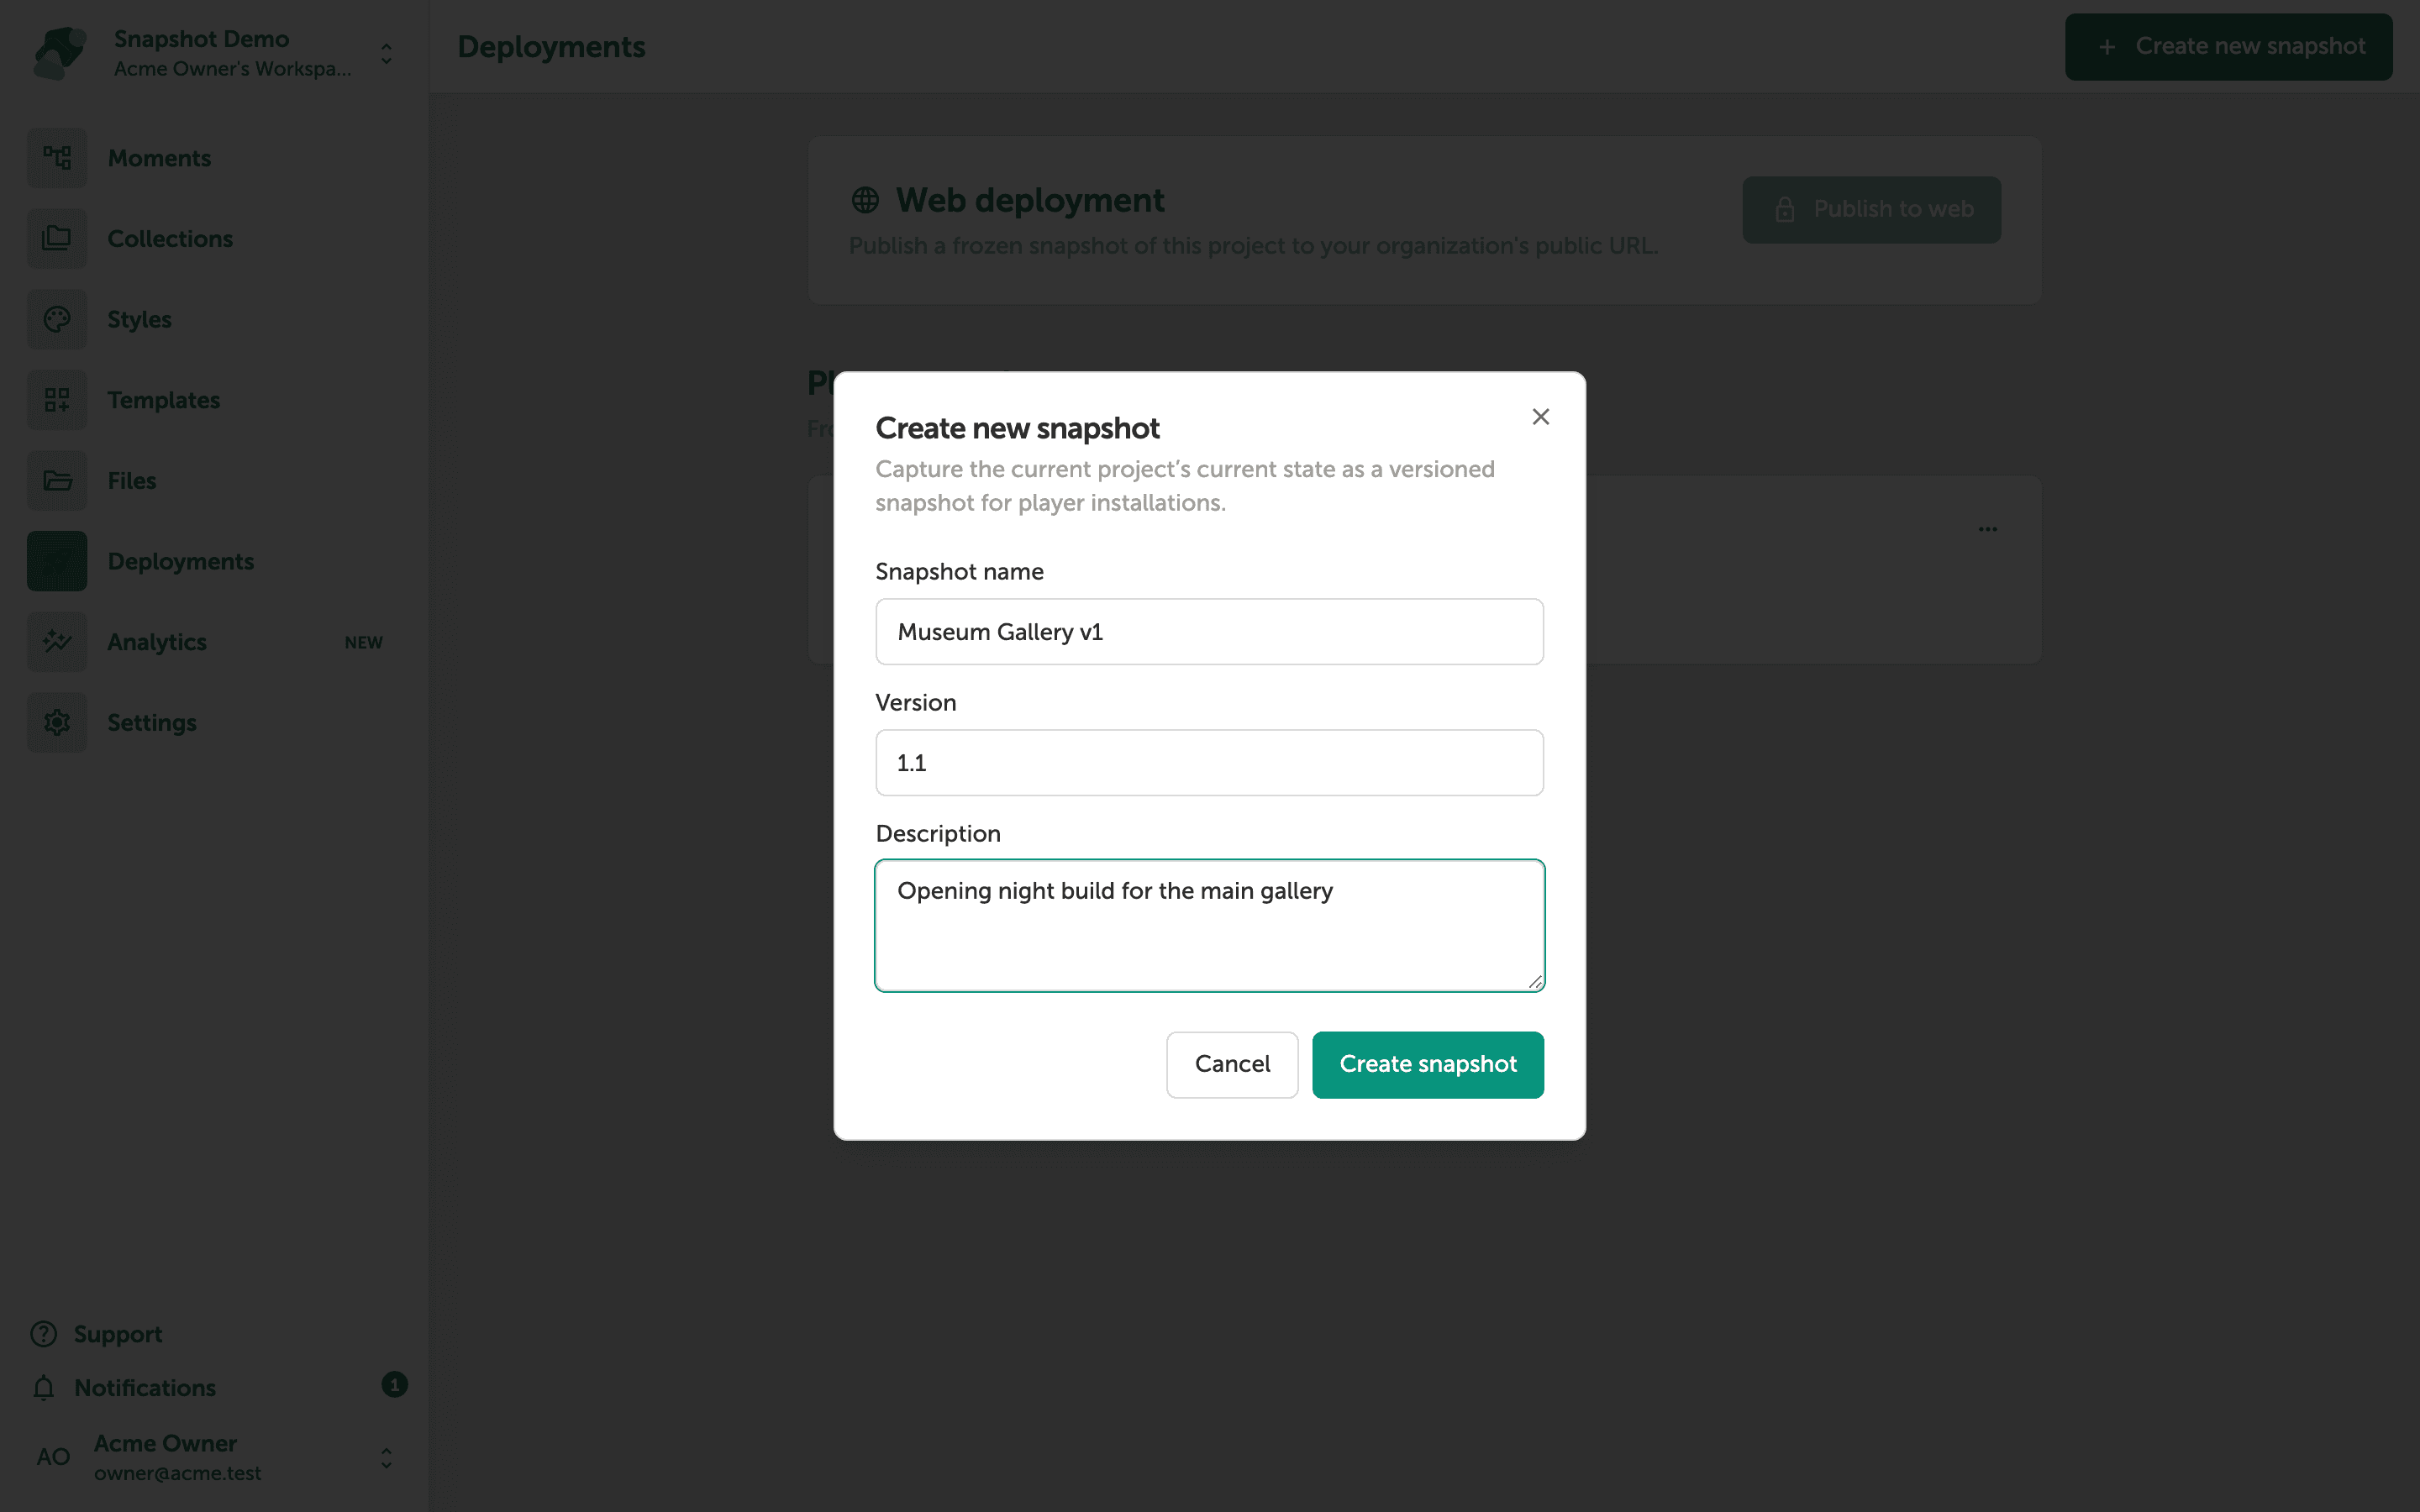This screenshot has width=2420, height=1512.
Task: Select the Styles palette icon
Action: [57, 320]
